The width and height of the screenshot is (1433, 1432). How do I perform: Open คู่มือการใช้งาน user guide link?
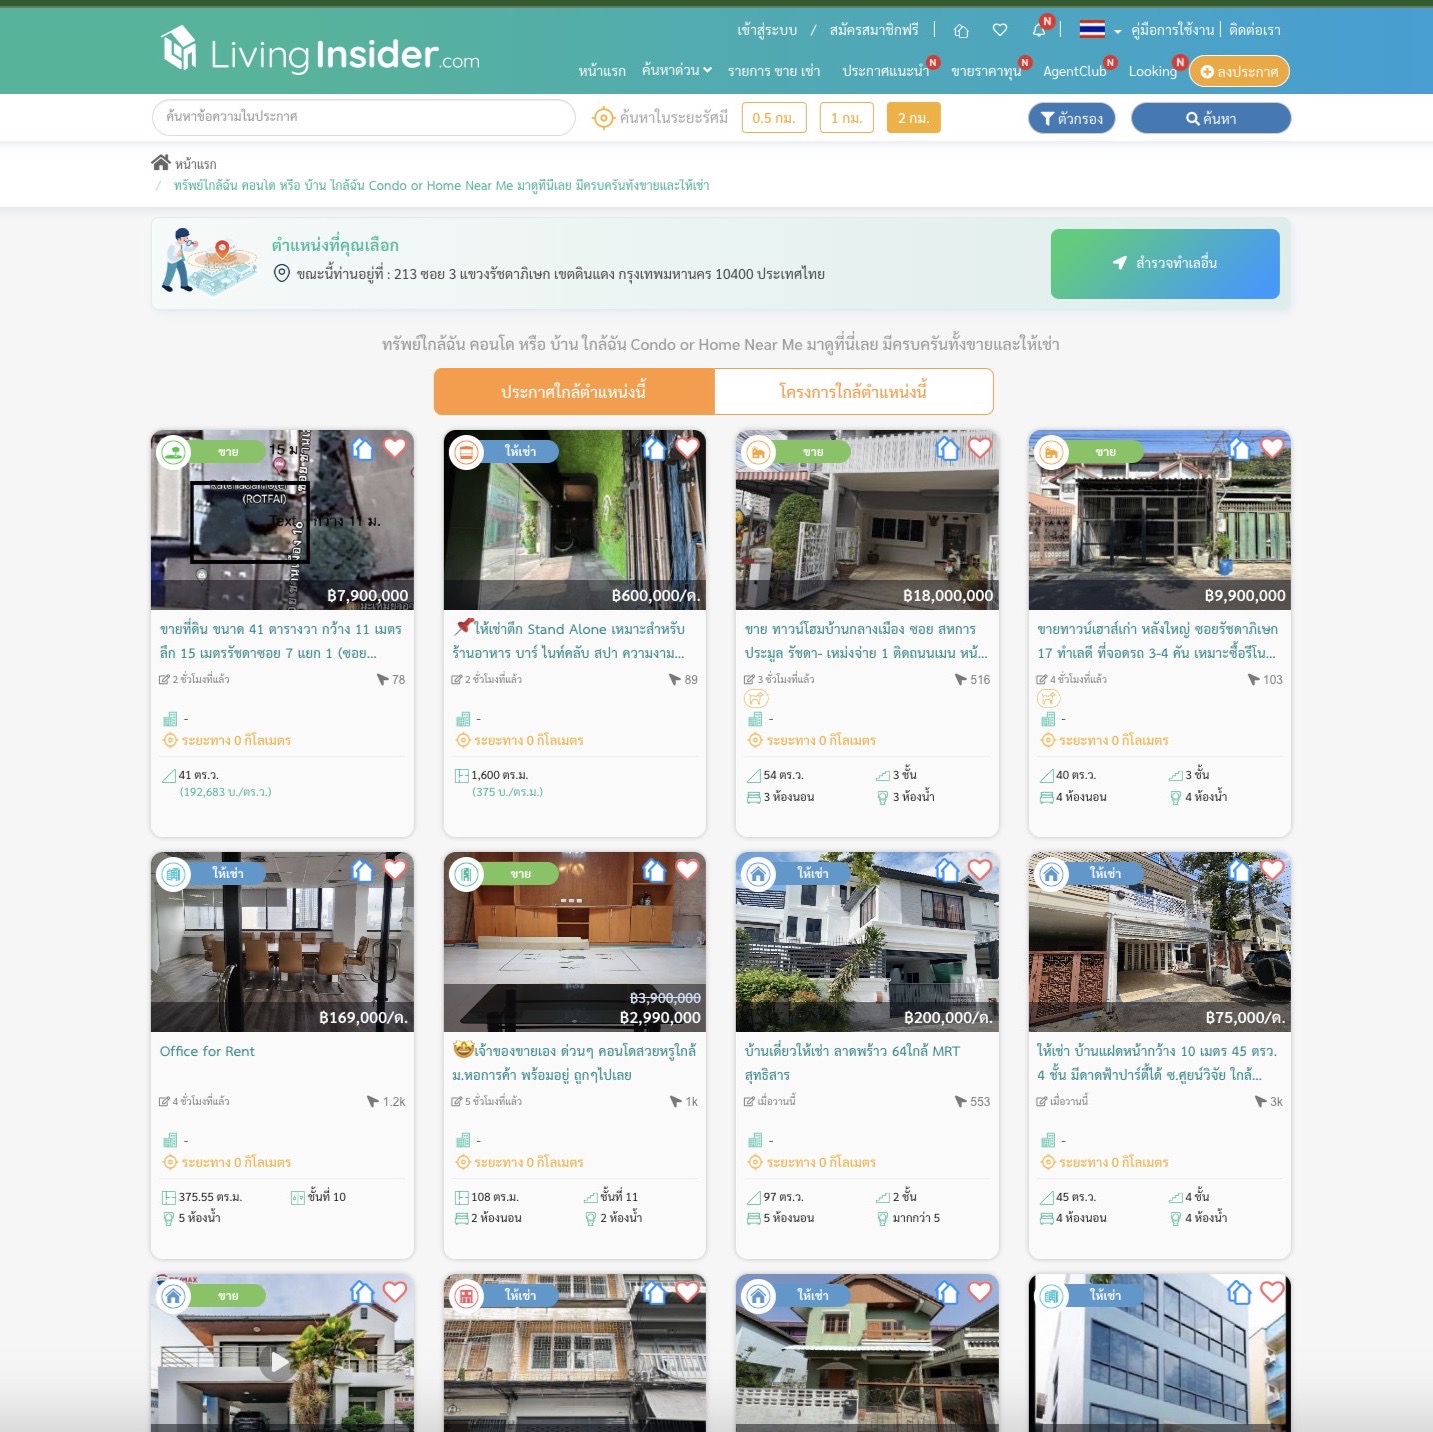tap(1172, 30)
